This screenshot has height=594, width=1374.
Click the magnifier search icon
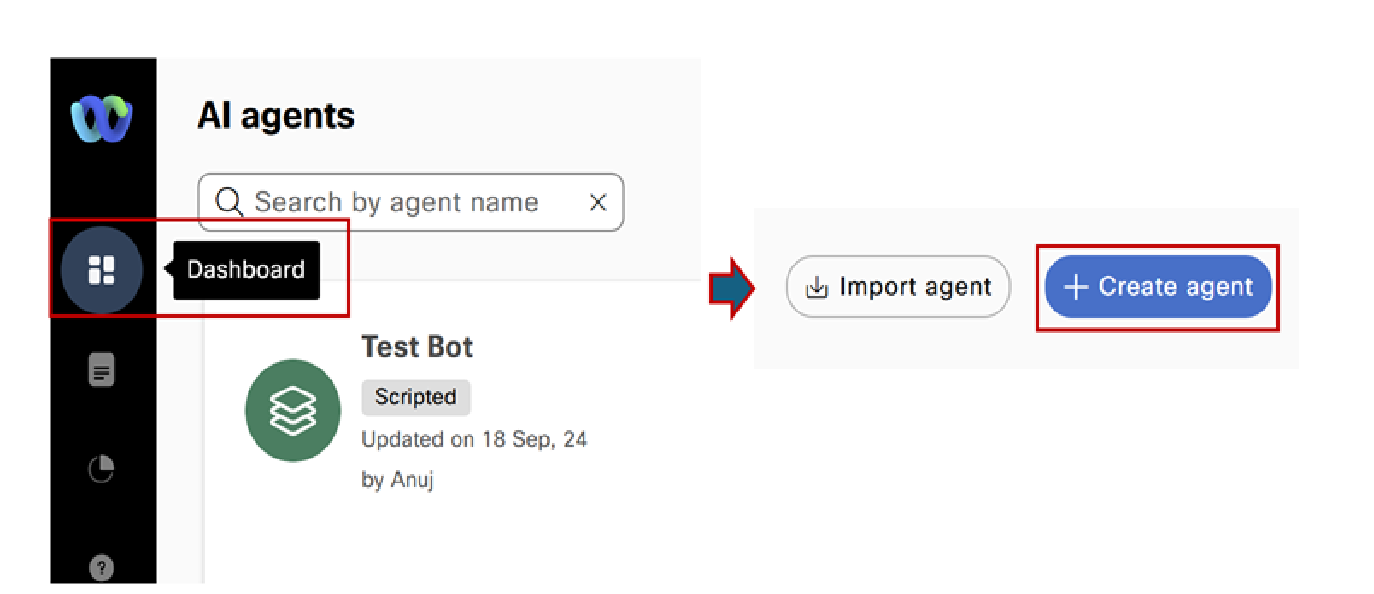pyautogui.click(x=229, y=203)
